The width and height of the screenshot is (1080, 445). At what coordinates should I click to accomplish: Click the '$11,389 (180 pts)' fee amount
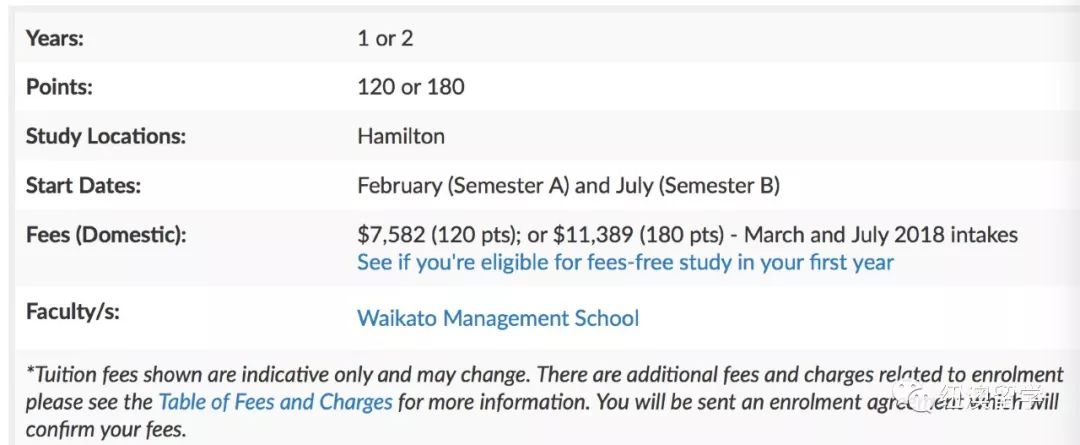coord(638,235)
